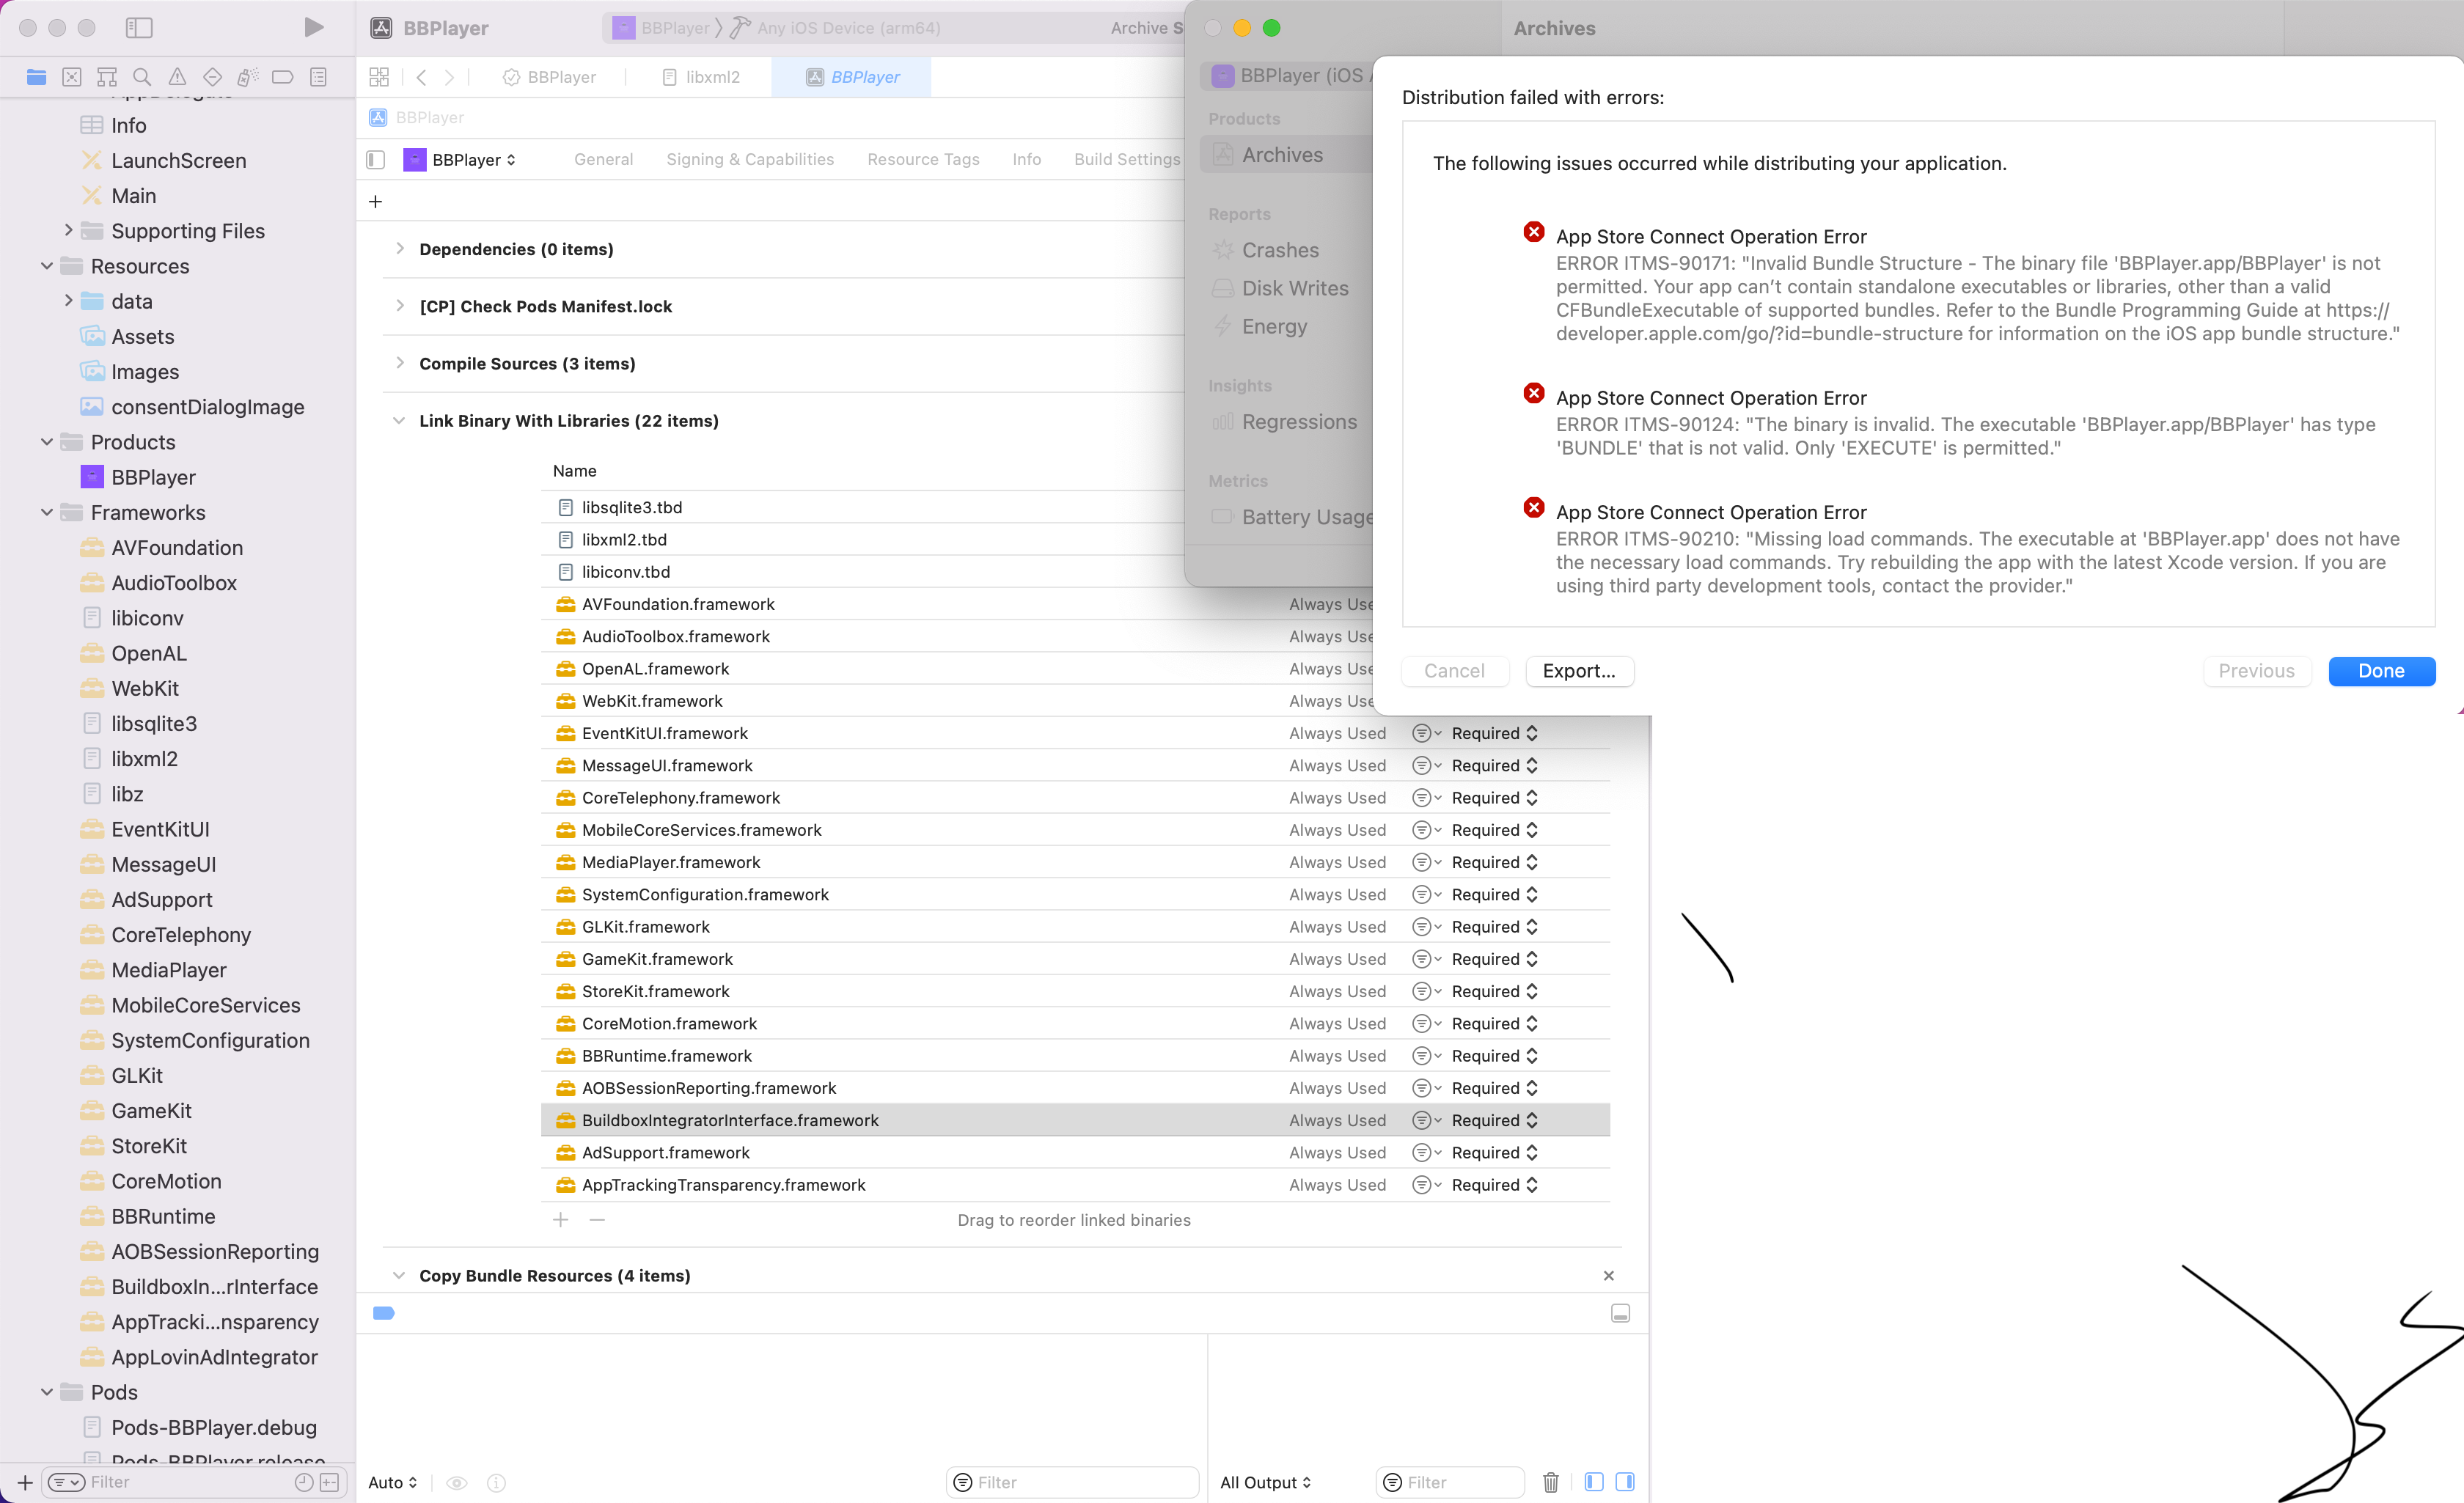Screen dimensions: 2464x1503
Task: Open the related items grid icon
Action: [x=379, y=77]
